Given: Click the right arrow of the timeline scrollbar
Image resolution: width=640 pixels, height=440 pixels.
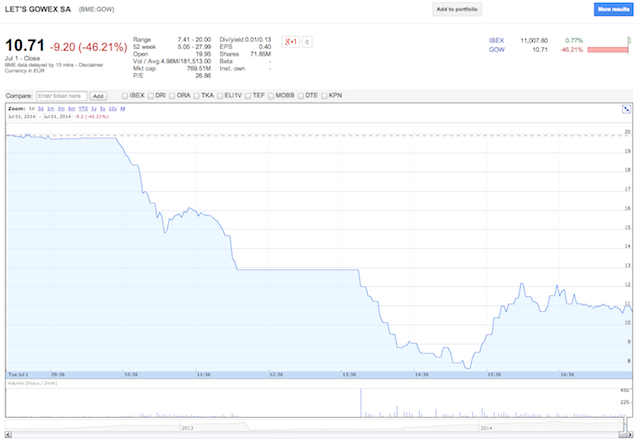Looking at the screenshot, I should [629, 435].
